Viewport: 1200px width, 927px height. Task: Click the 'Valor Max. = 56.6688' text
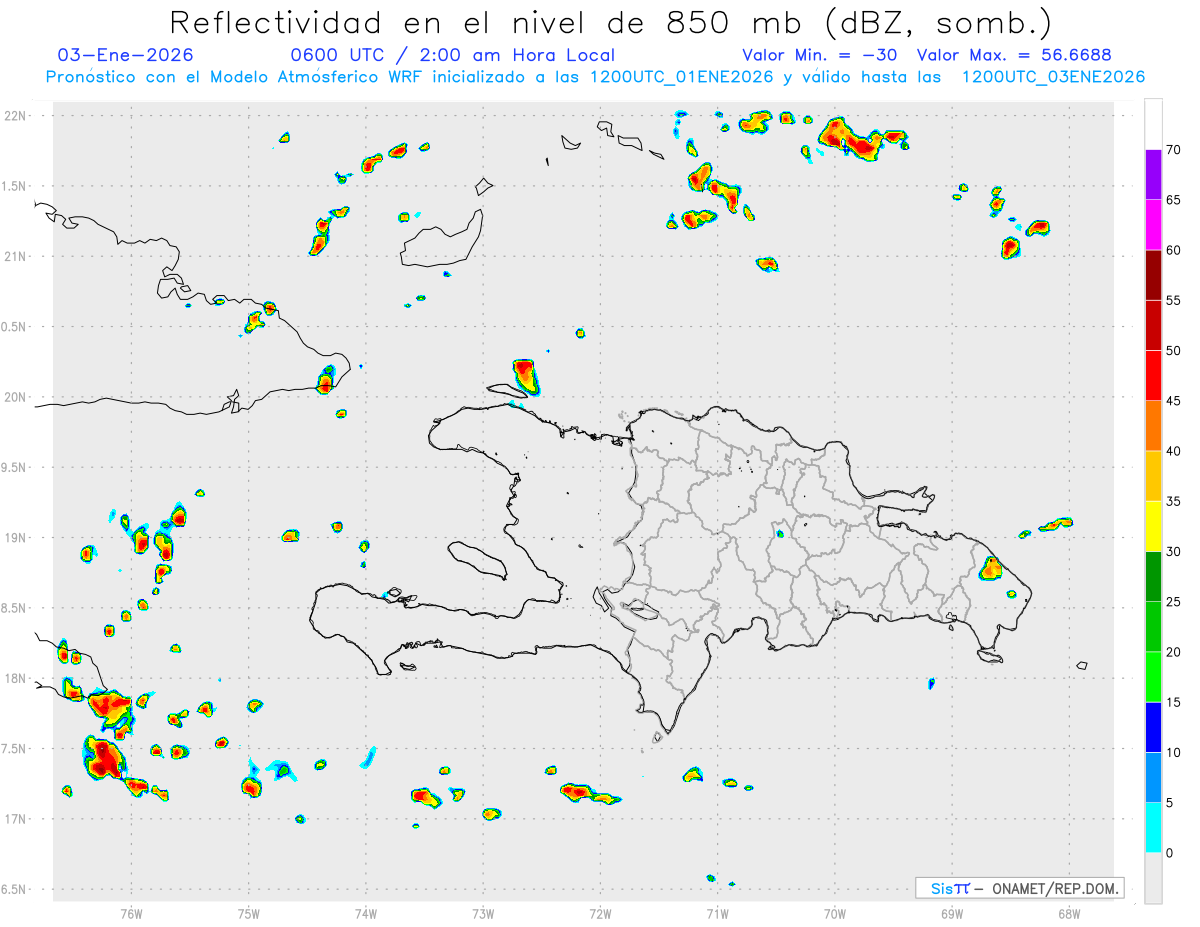[x=1014, y=55]
